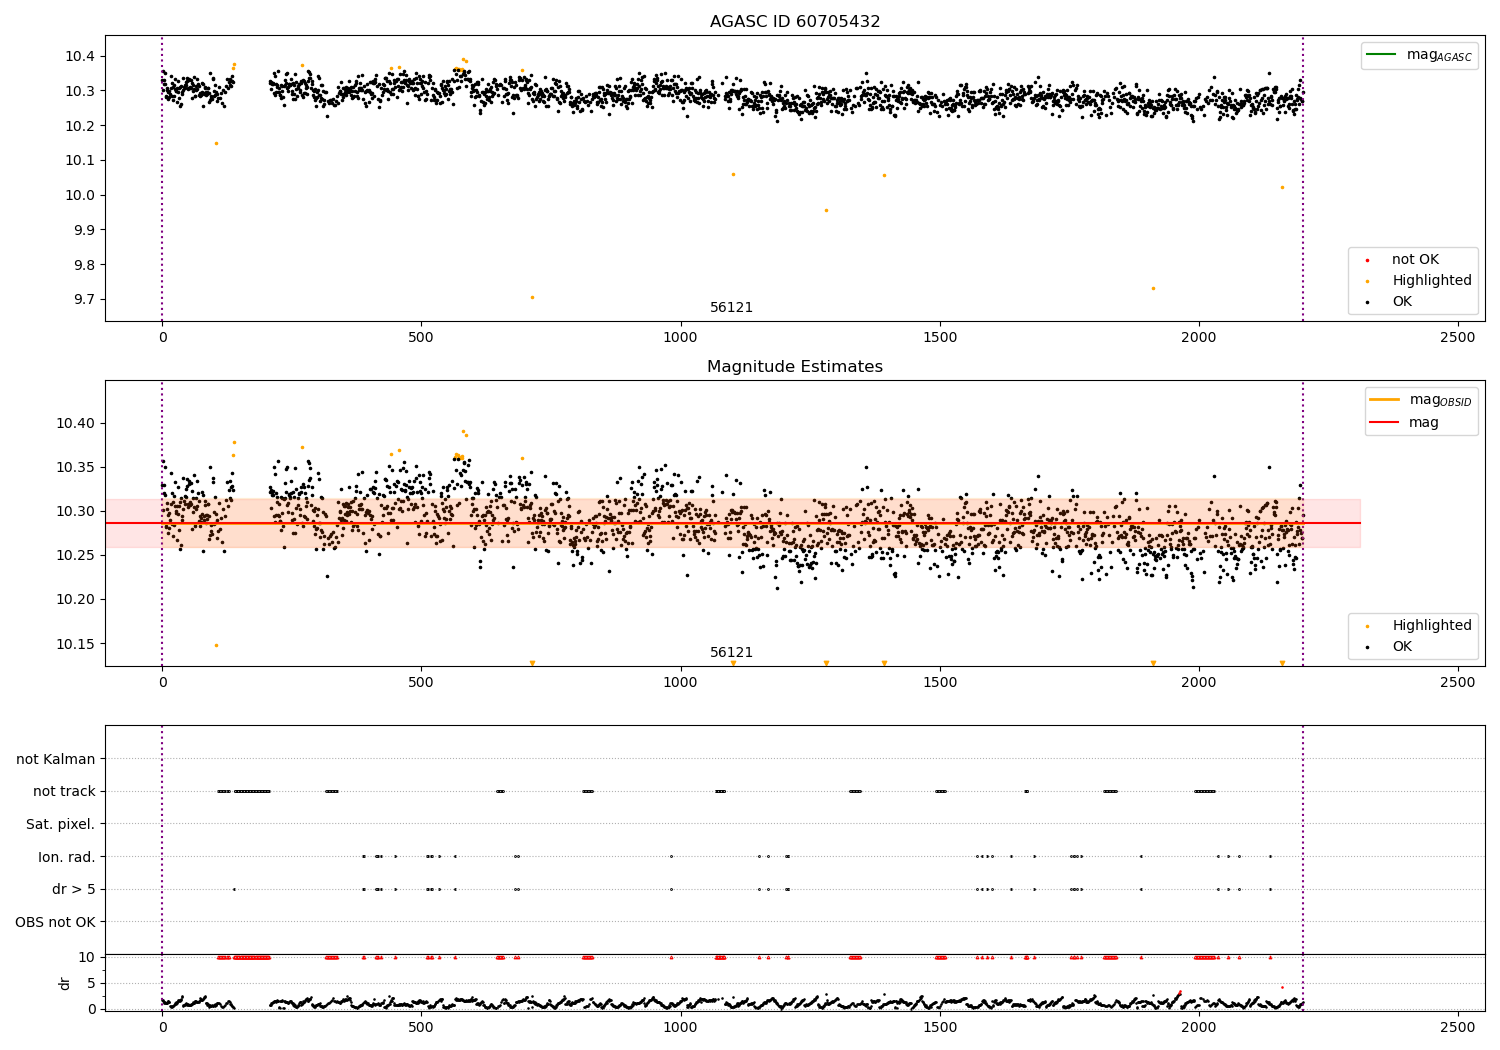Click the 'OBS not OK' row label
This screenshot has width=1500, height=1050.
[56, 922]
